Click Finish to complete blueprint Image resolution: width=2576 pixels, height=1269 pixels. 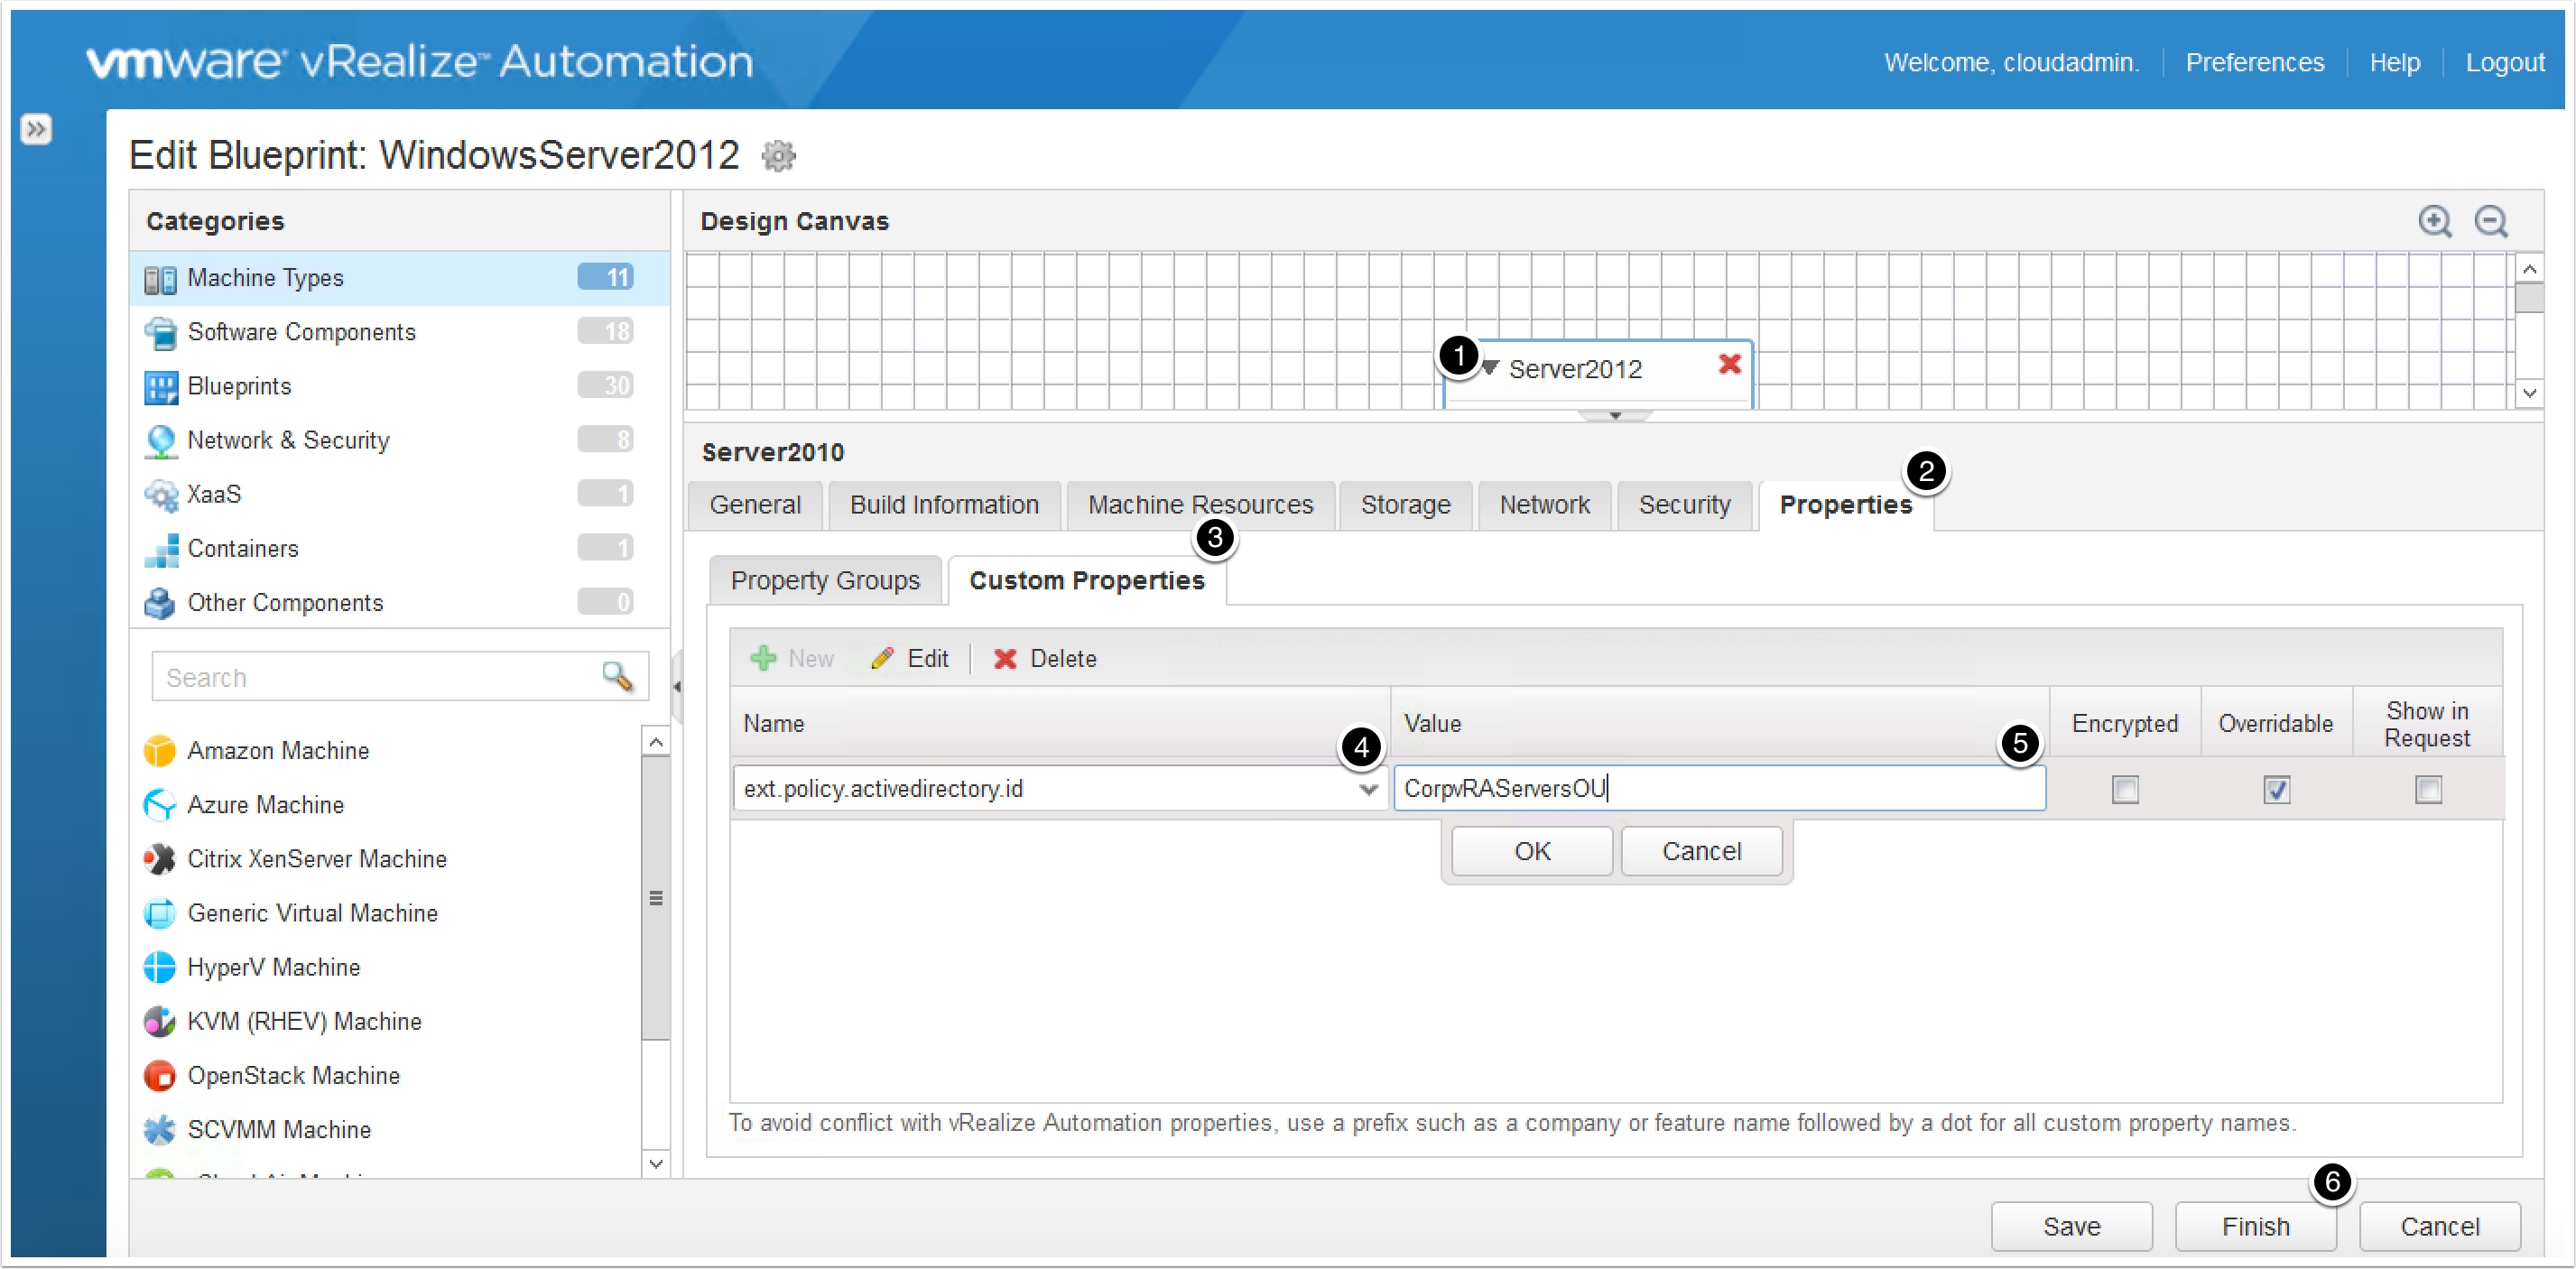pyautogui.click(x=2255, y=1226)
